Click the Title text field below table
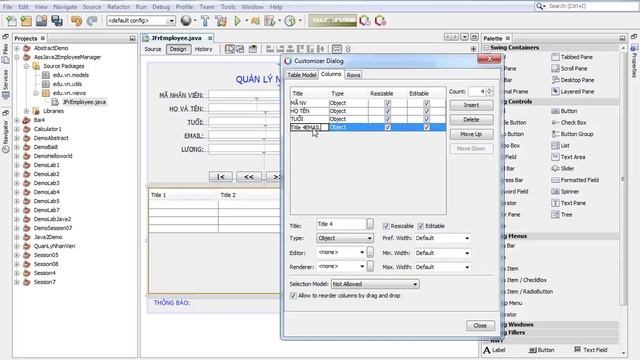Viewport: 640px width, 360px height. point(341,224)
